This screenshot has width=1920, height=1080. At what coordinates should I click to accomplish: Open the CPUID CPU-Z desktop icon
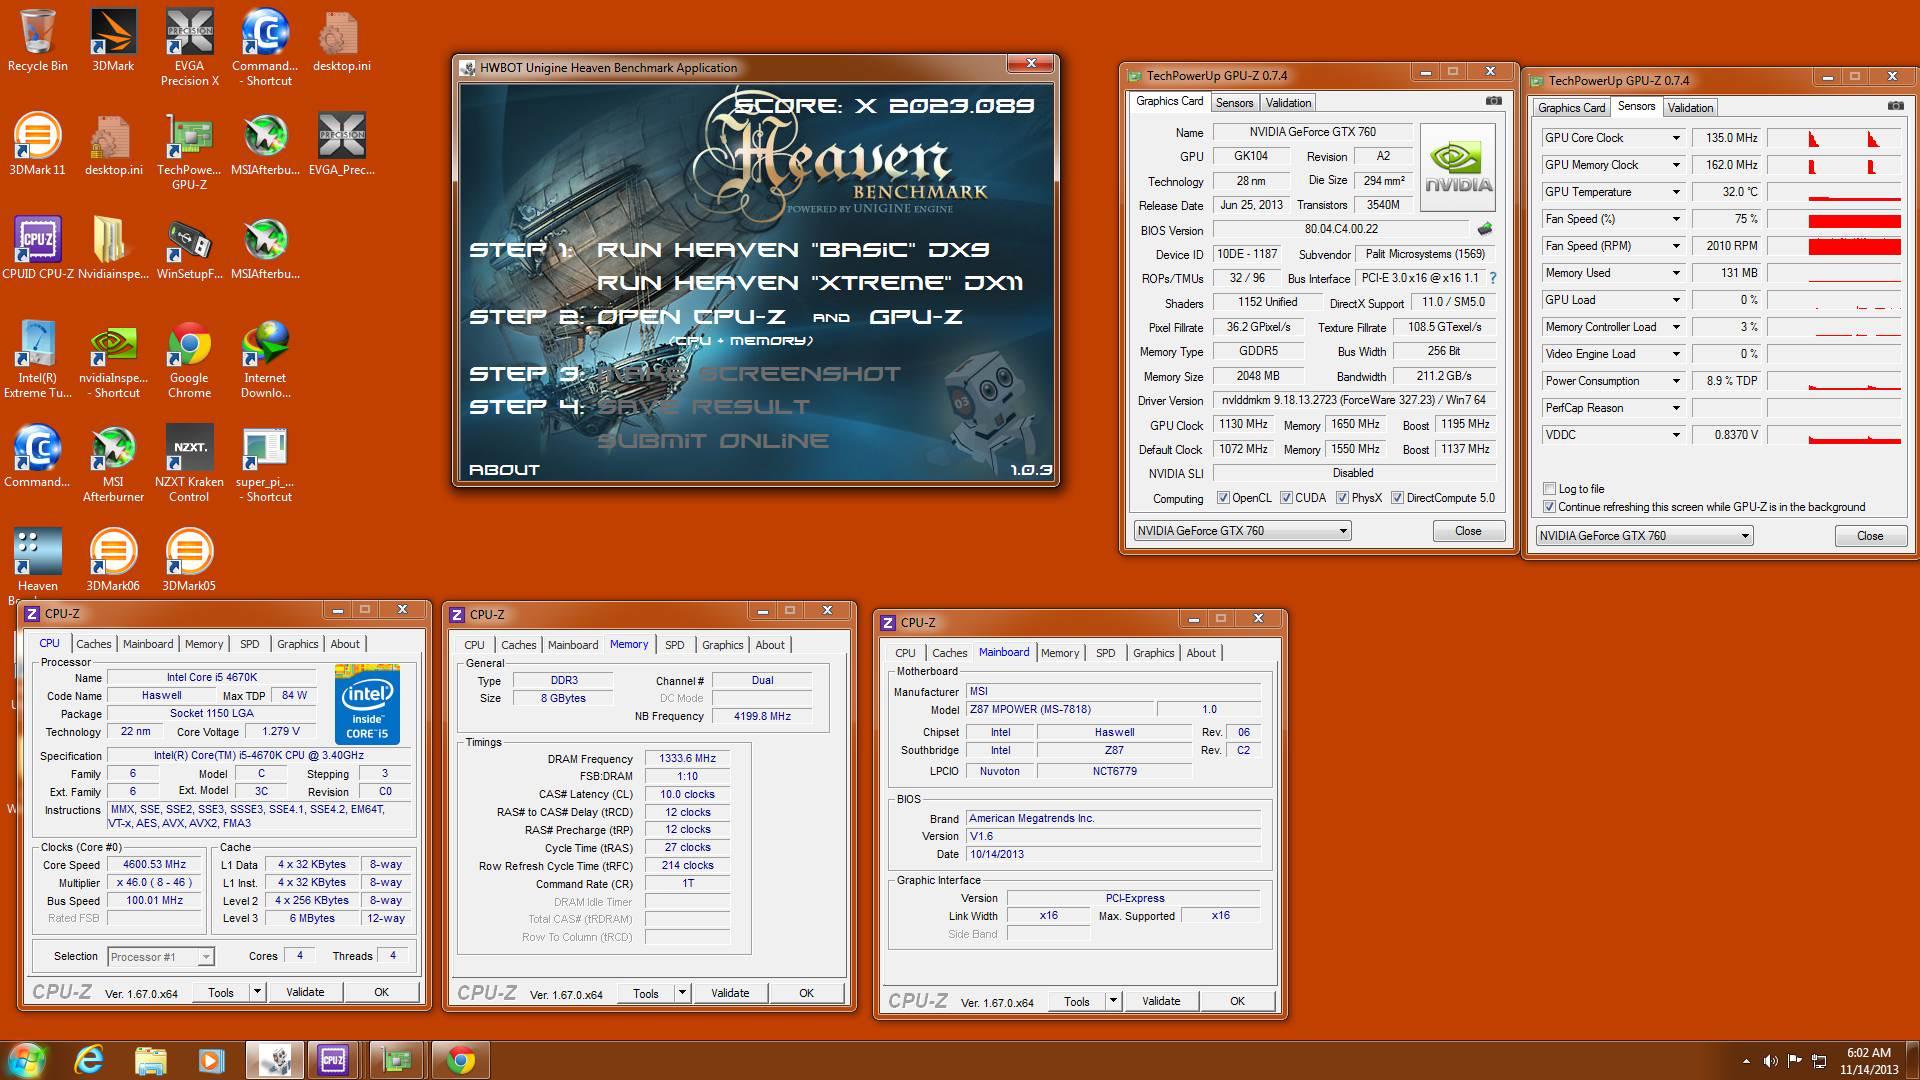(38, 248)
